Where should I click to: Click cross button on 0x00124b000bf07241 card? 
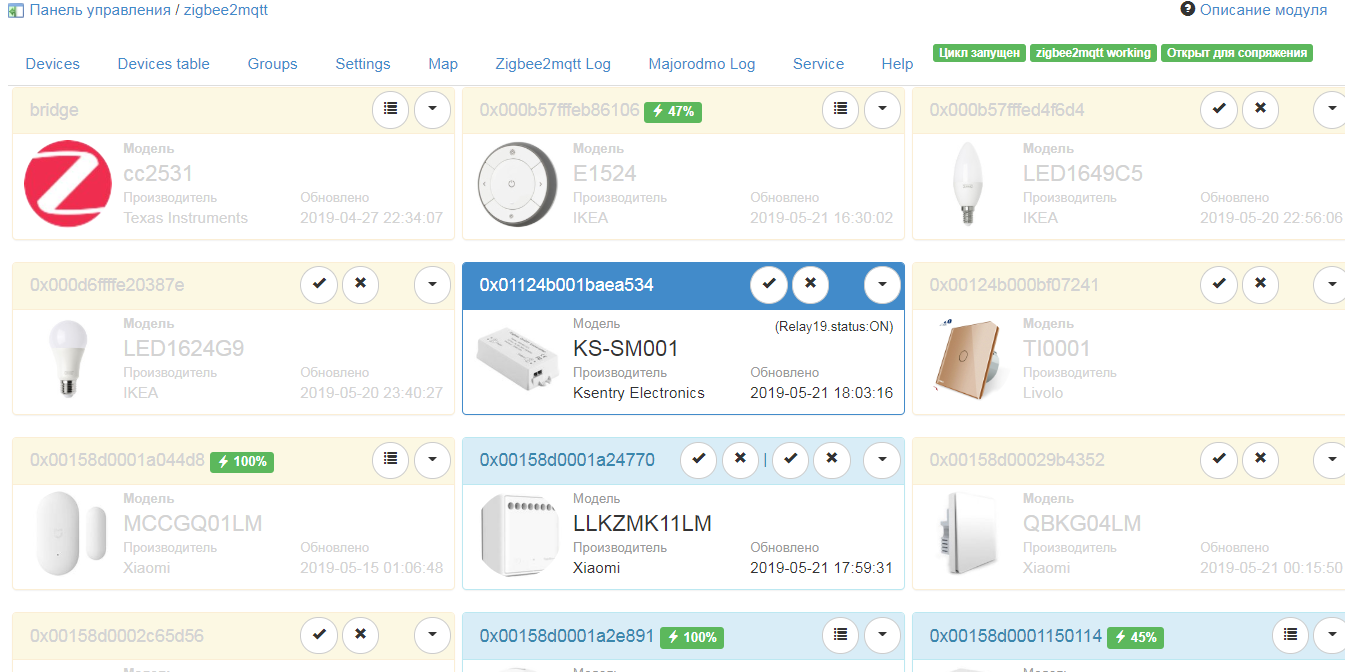[1260, 284]
